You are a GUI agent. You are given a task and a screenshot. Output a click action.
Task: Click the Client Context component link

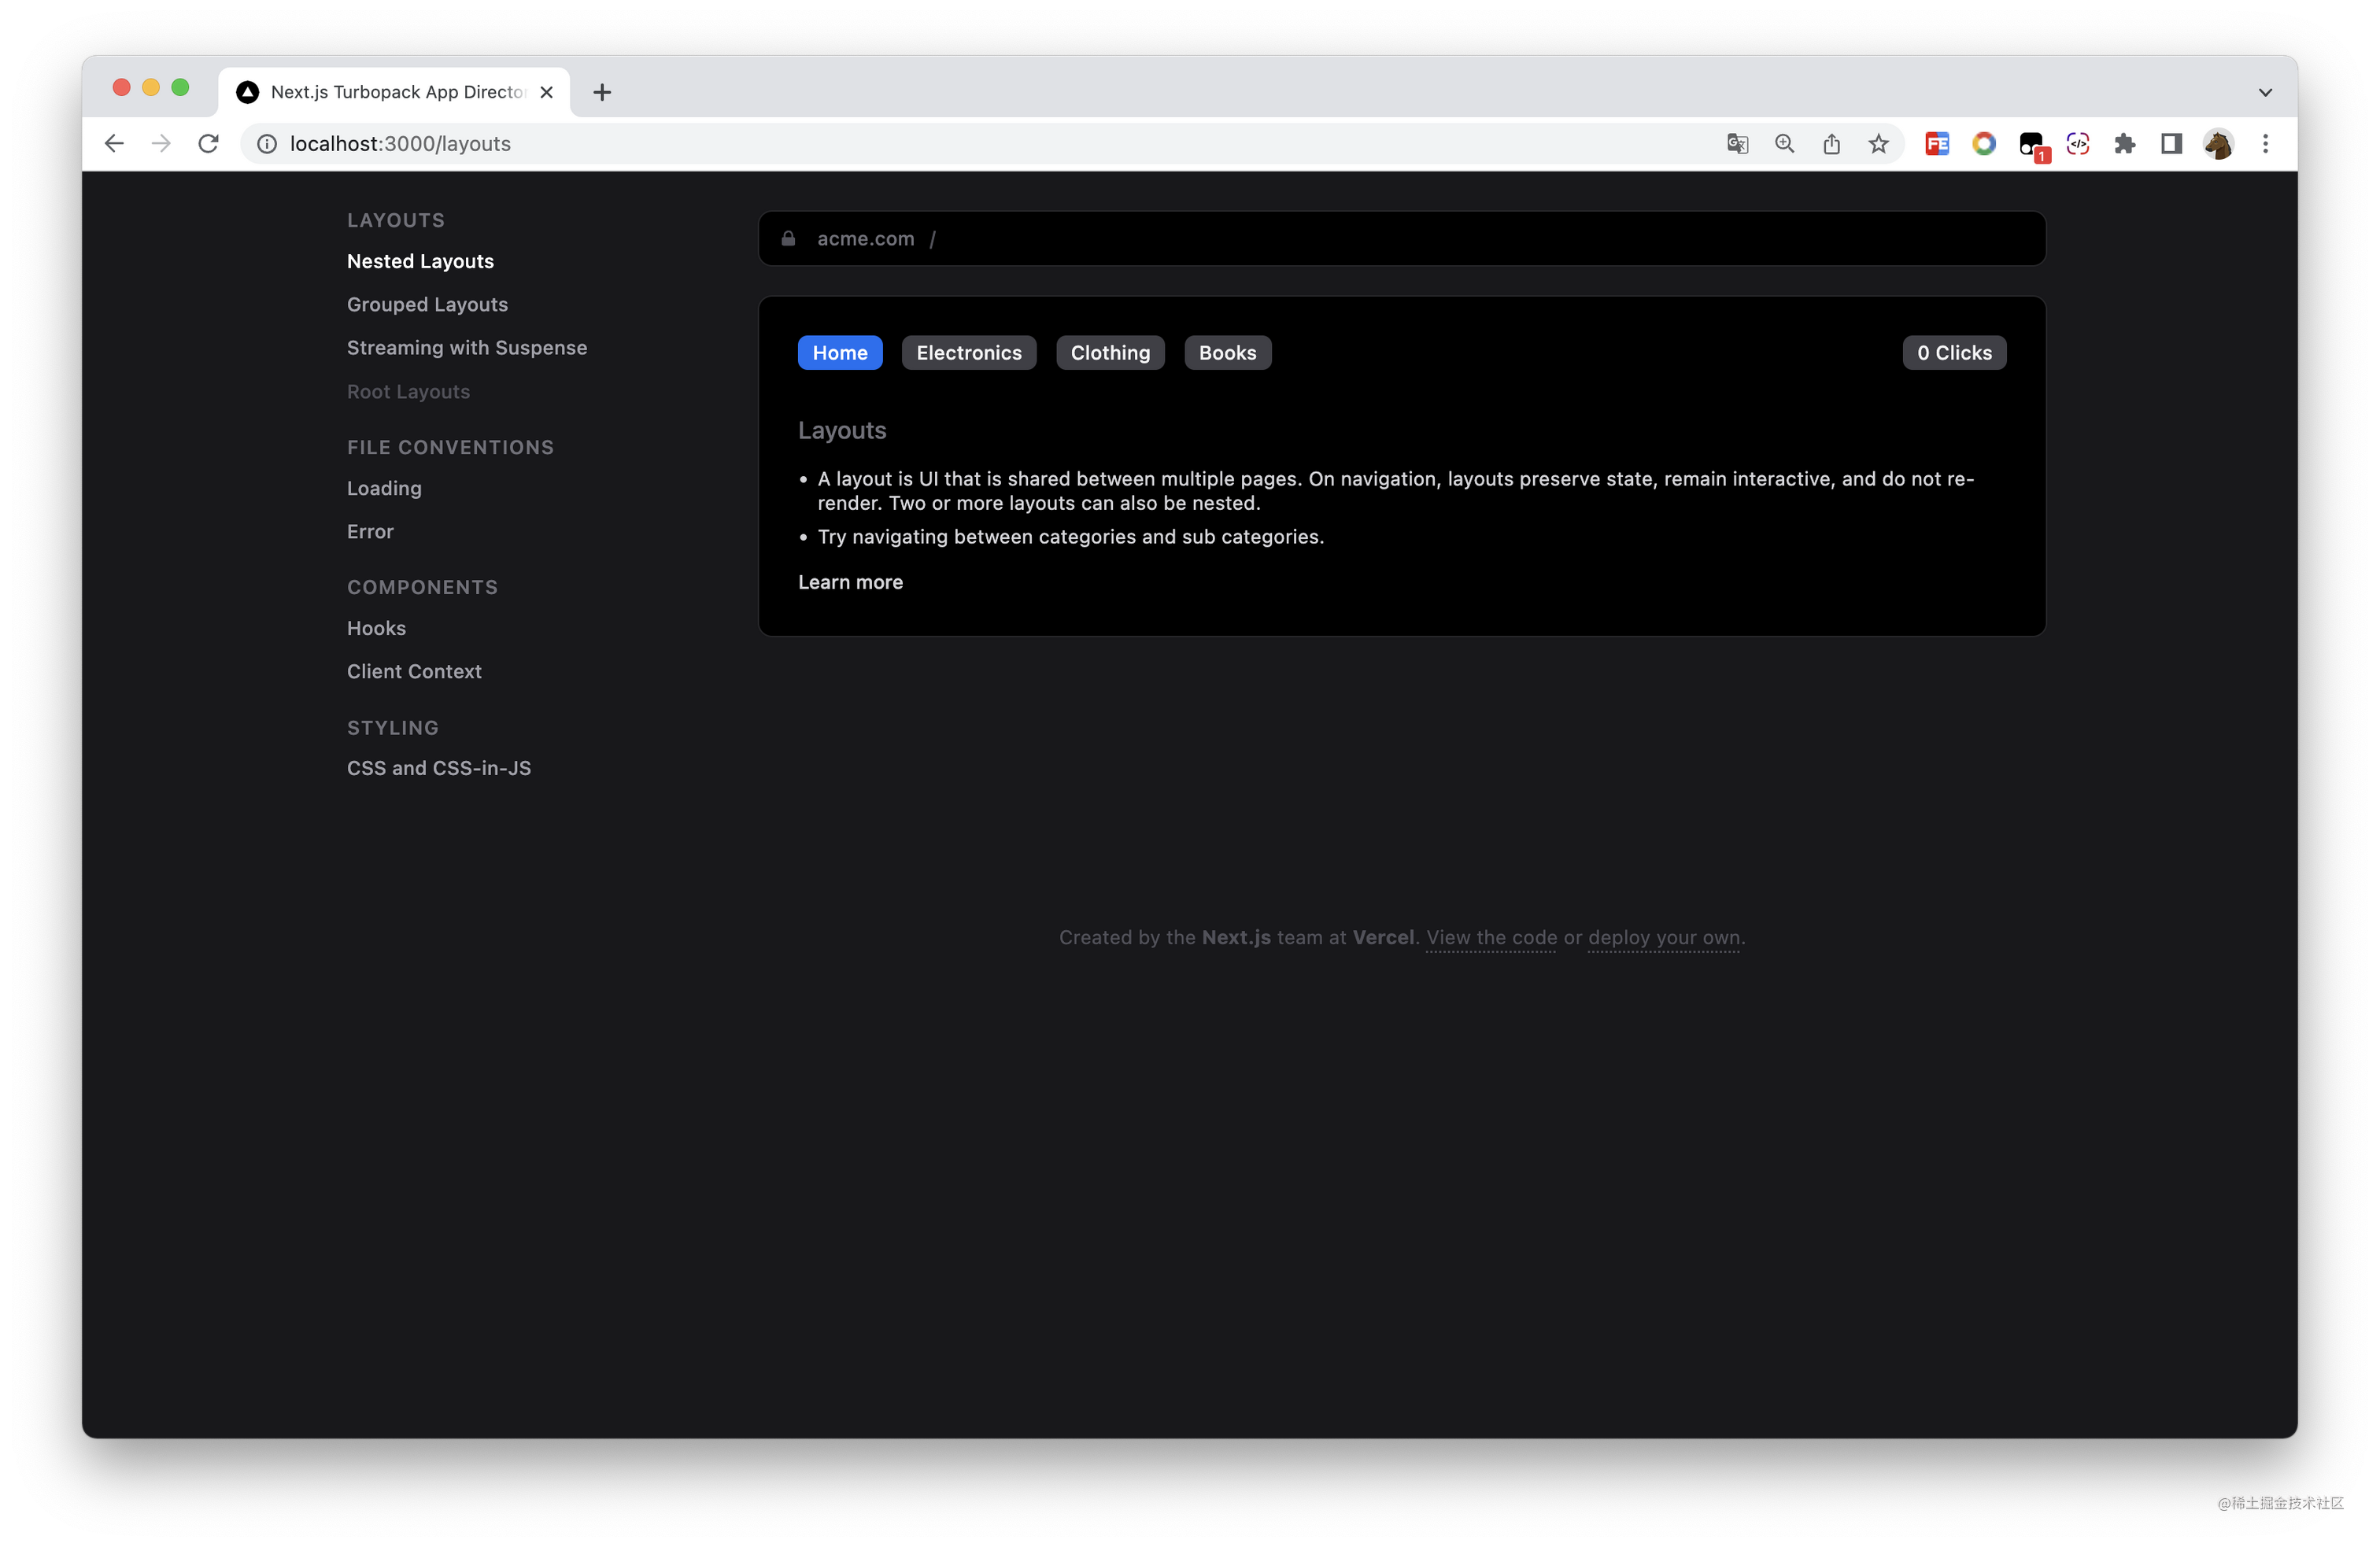click(x=415, y=671)
